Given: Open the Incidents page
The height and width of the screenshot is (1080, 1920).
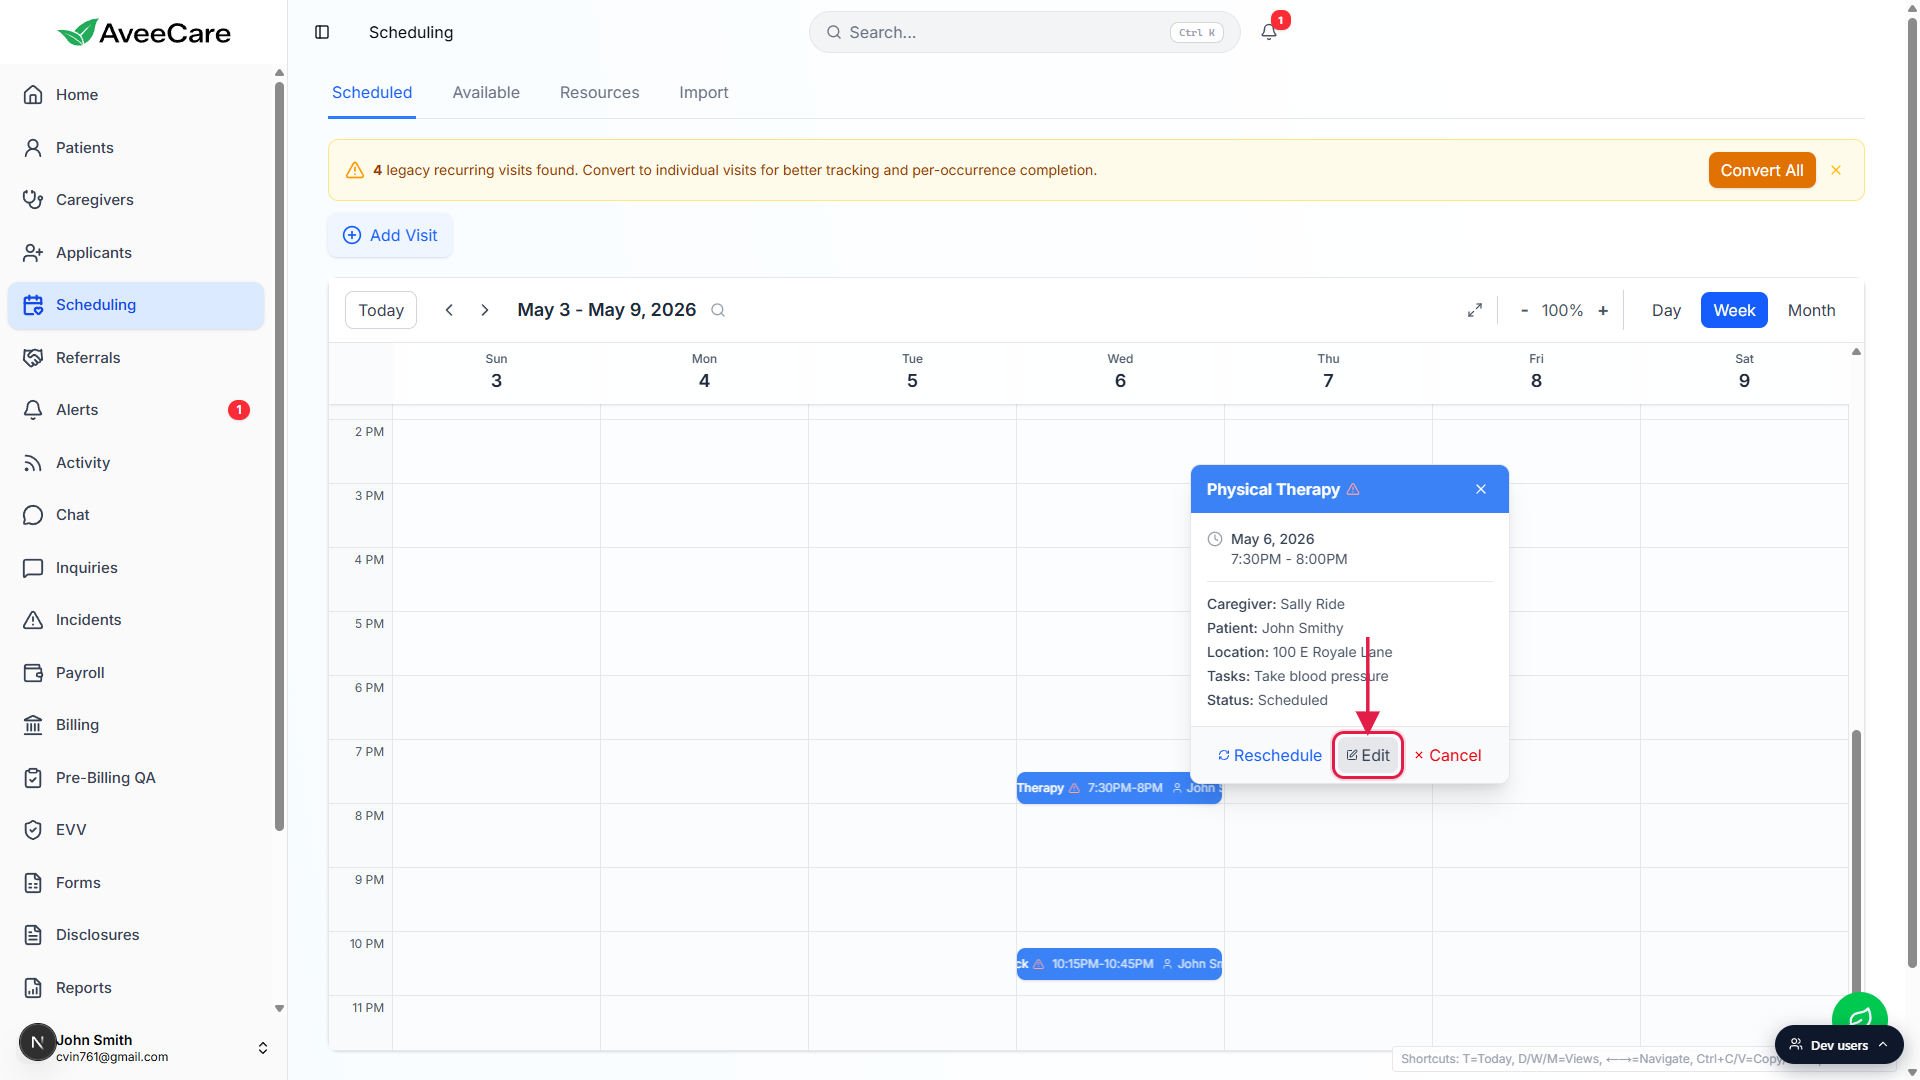Looking at the screenshot, I should pyautogui.click(x=136, y=620).
